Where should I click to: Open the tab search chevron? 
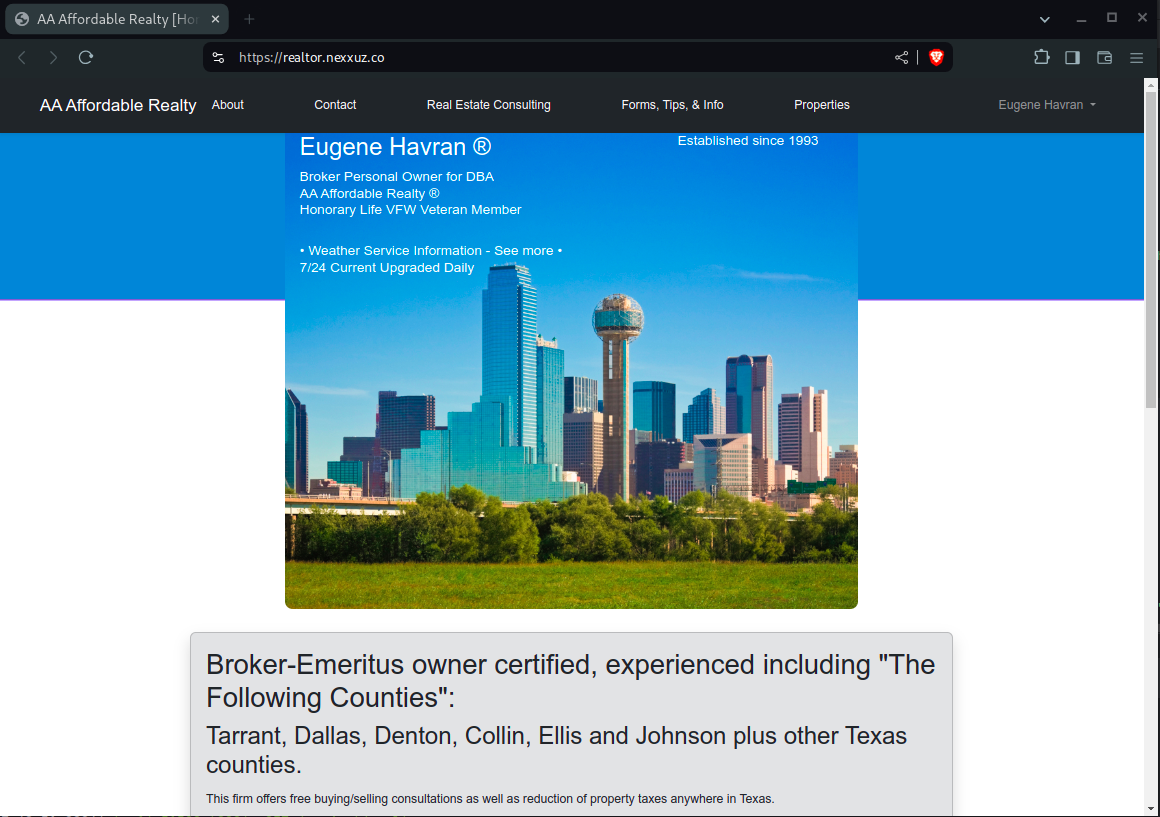(1045, 19)
